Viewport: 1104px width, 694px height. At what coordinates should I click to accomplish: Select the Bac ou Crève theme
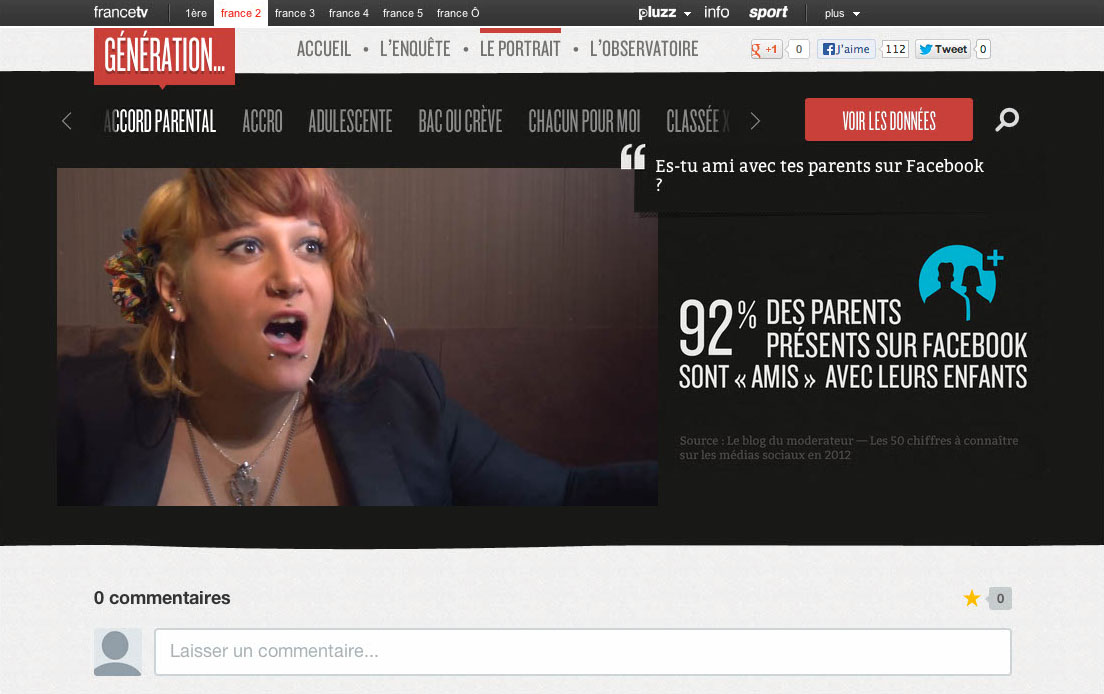pos(460,121)
